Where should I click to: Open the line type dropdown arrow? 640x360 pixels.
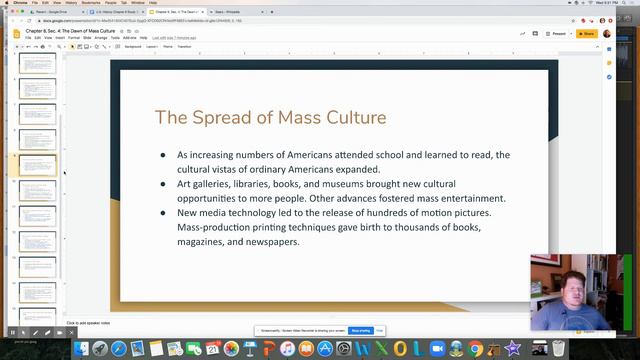[x=109, y=47]
